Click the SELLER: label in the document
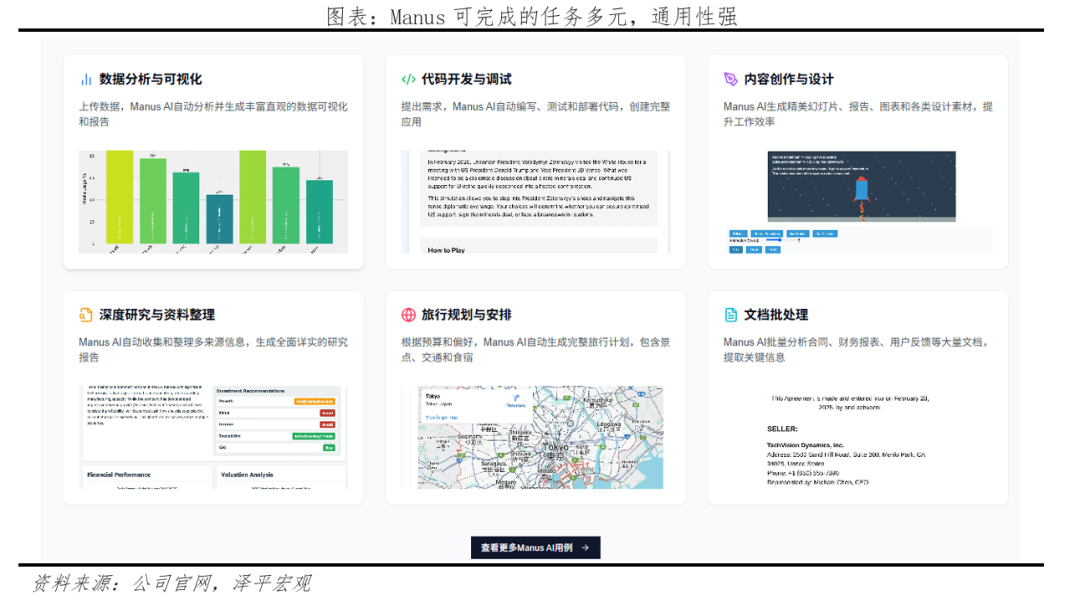Screen dimensions: 1080x611 click(x=782, y=428)
